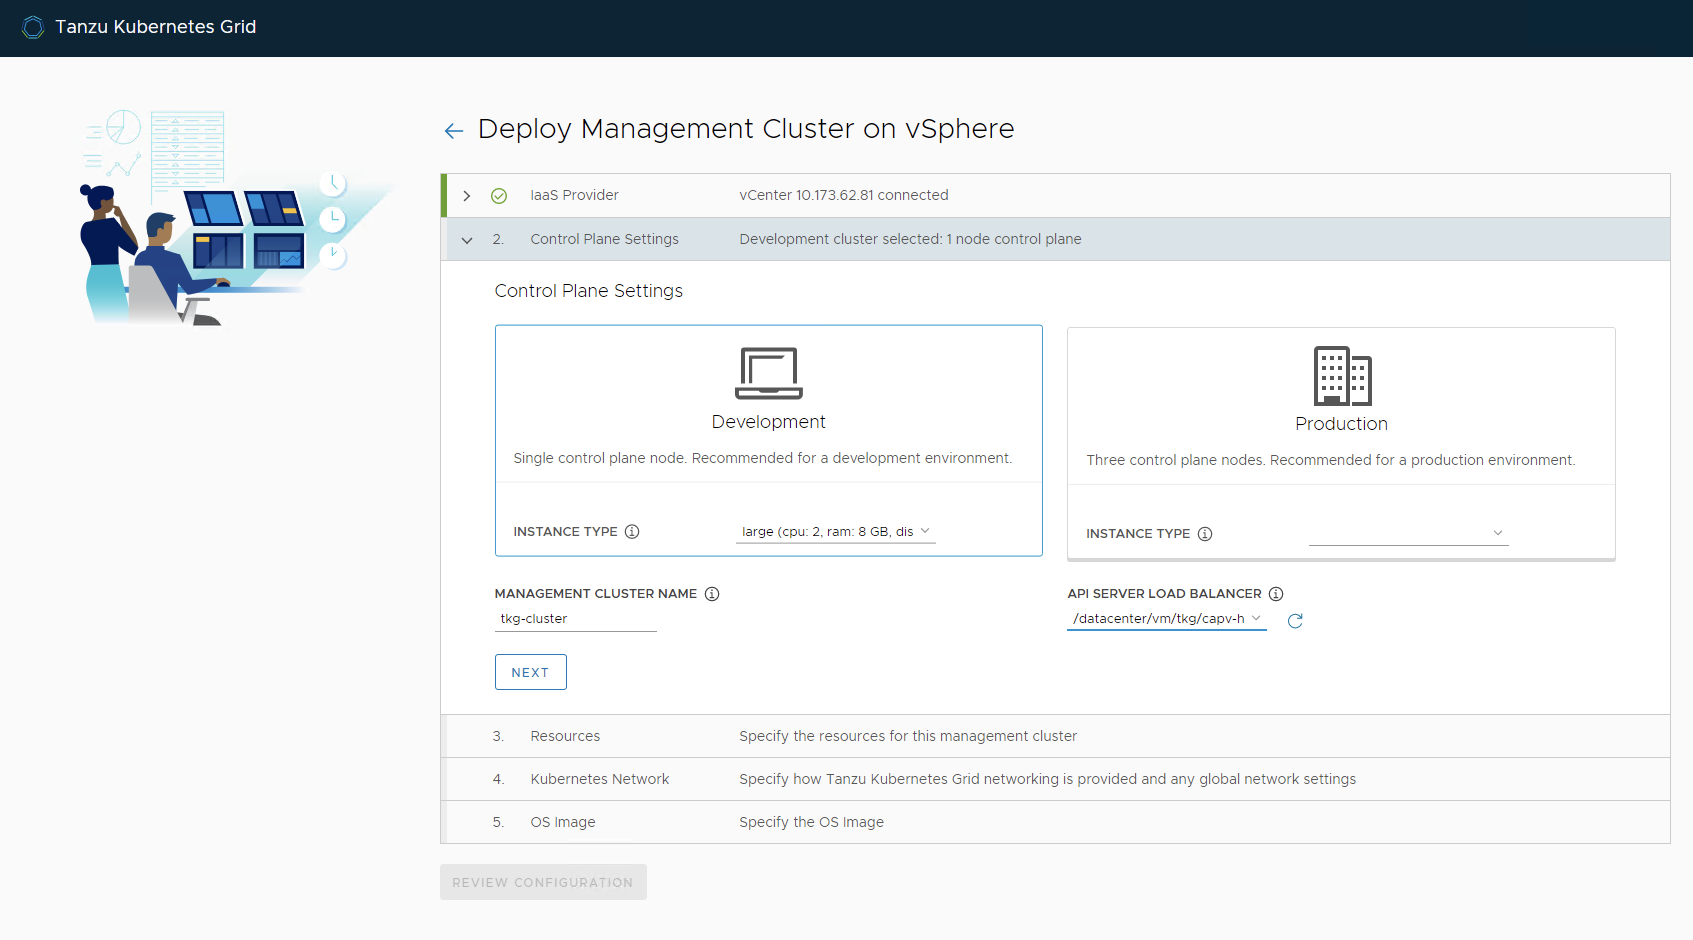
Task: Click the Tanzu Kubernetes Grid logo icon
Action: click(33, 27)
